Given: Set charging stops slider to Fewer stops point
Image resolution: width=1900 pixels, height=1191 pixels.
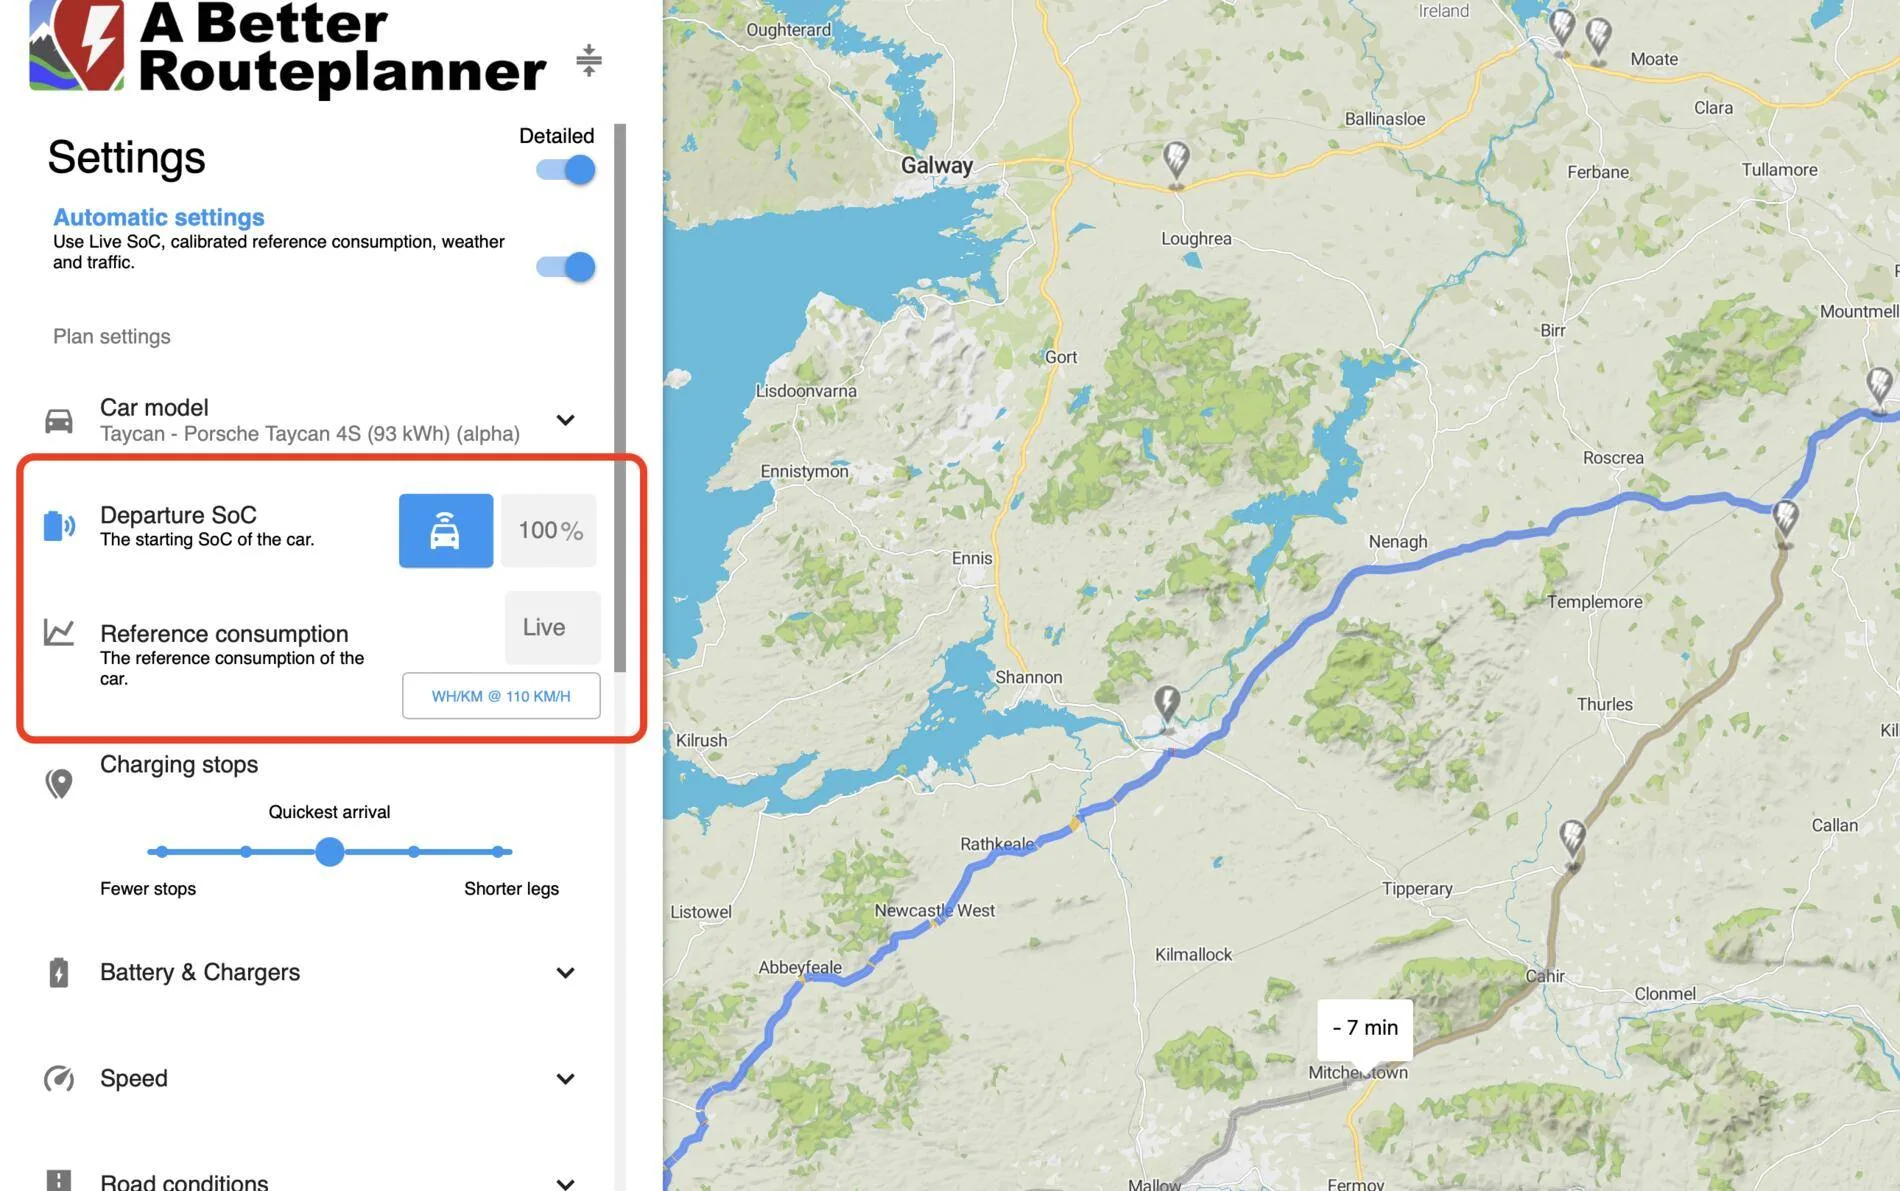Looking at the screenshot, I should point(161,852).
